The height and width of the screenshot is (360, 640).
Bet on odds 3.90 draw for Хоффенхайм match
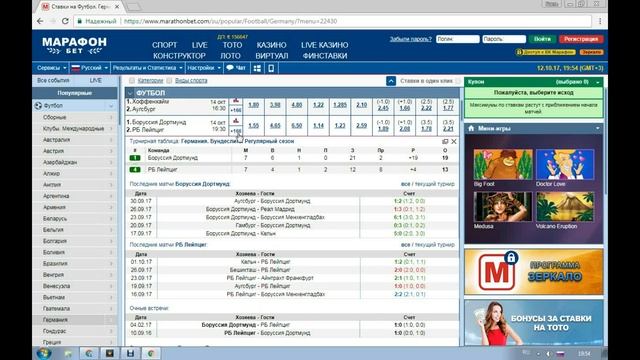click(x=275, y=105)
